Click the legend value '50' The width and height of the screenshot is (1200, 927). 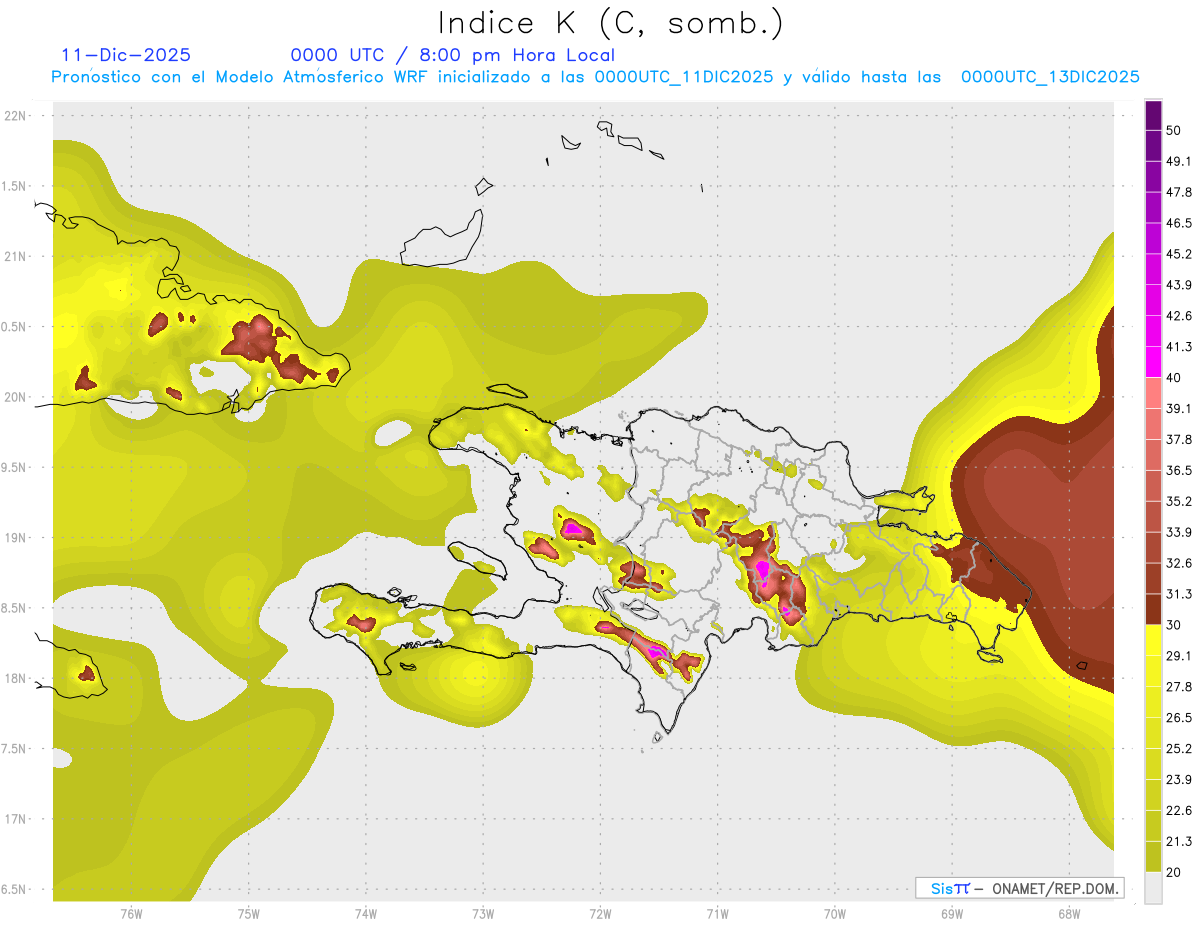tap(1173, 131)
